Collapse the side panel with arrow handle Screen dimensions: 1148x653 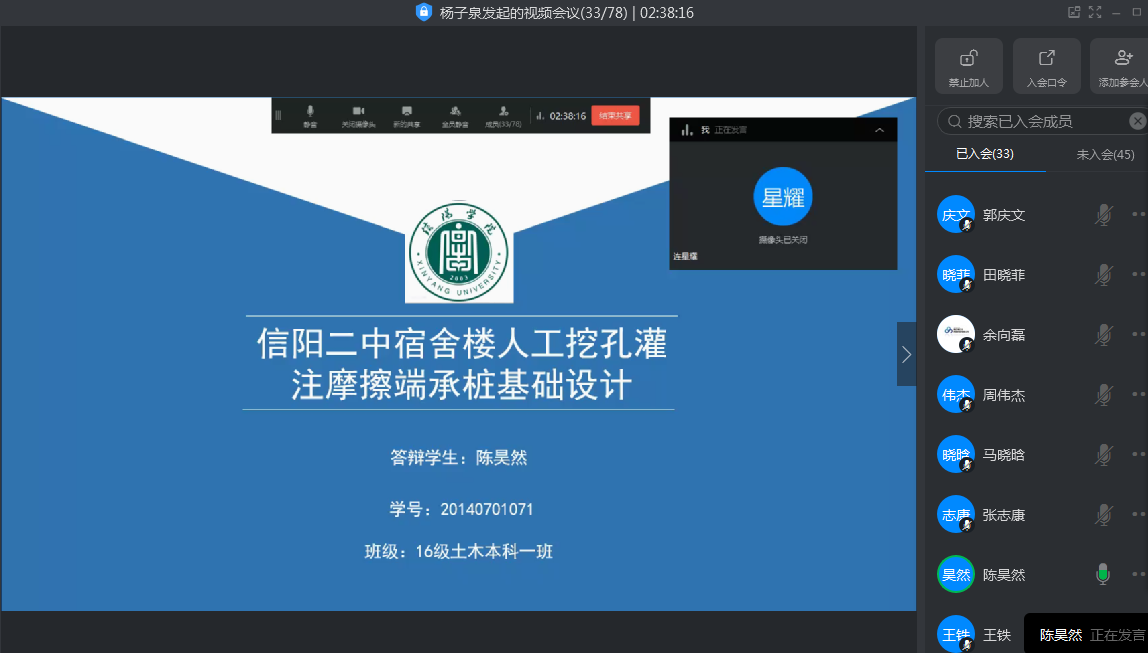[x=906, y=354]
